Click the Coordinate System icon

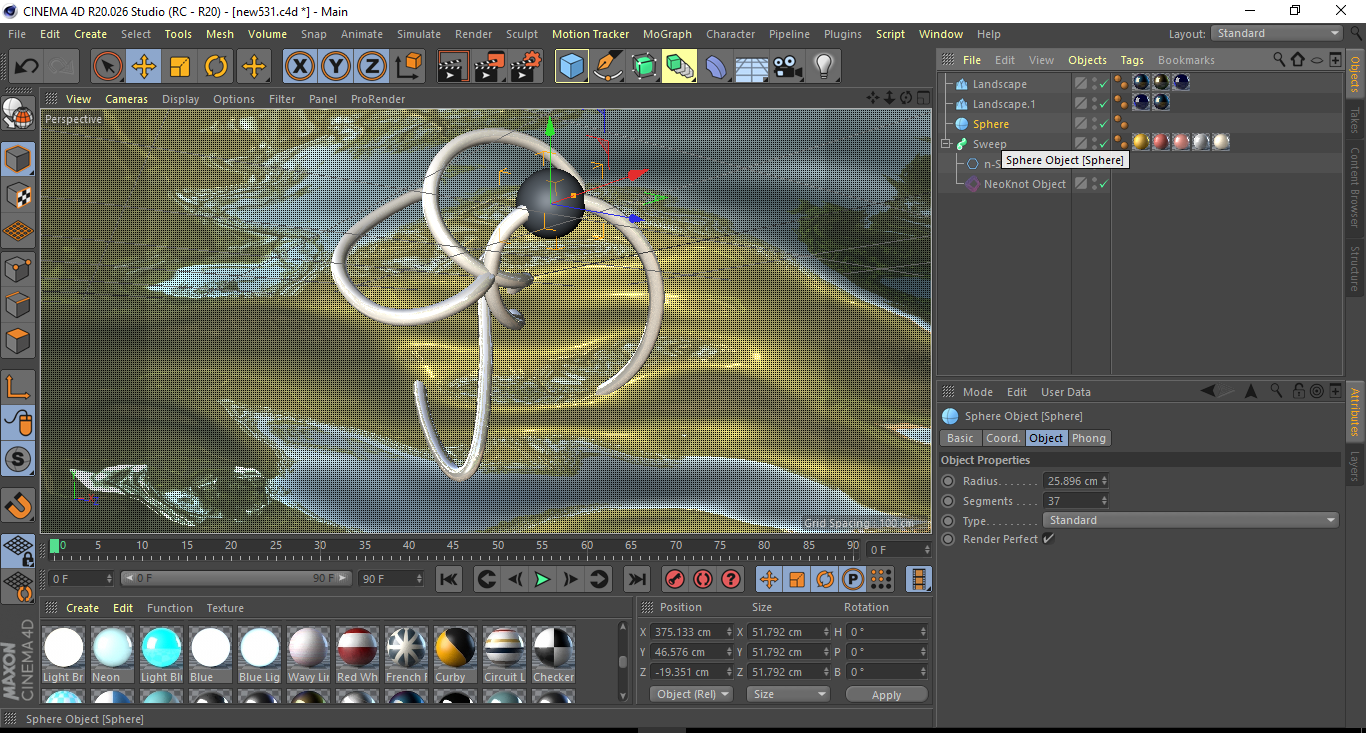click(408, 67)
